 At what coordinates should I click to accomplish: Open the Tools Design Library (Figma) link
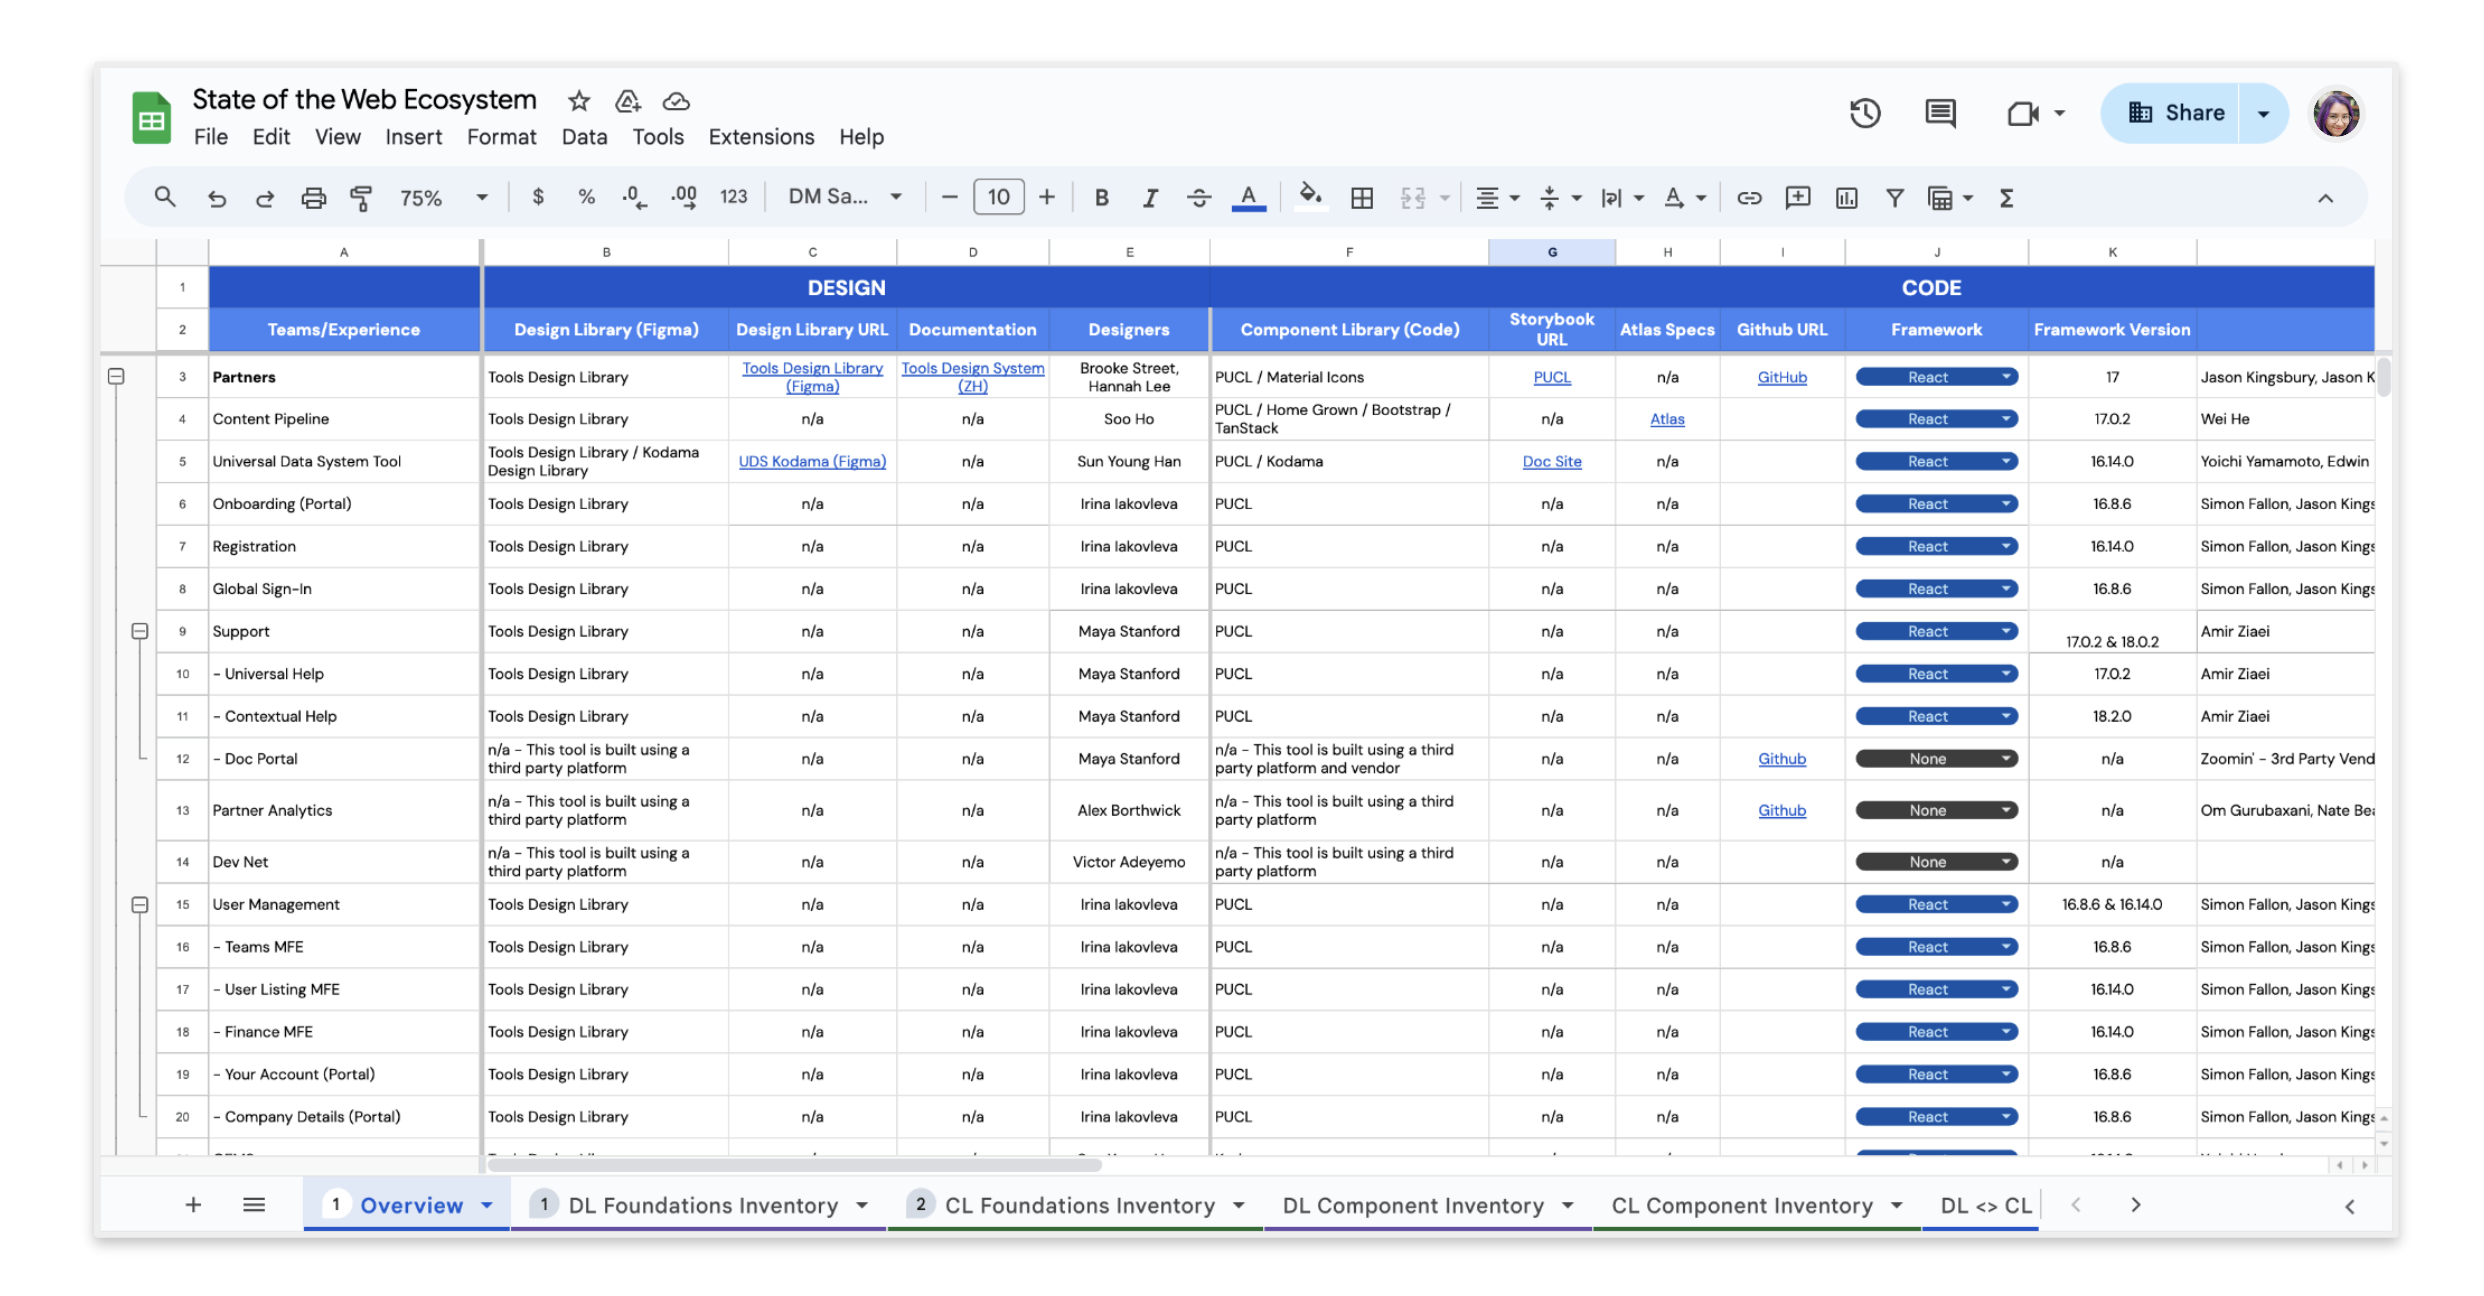[x=812, y=377]
